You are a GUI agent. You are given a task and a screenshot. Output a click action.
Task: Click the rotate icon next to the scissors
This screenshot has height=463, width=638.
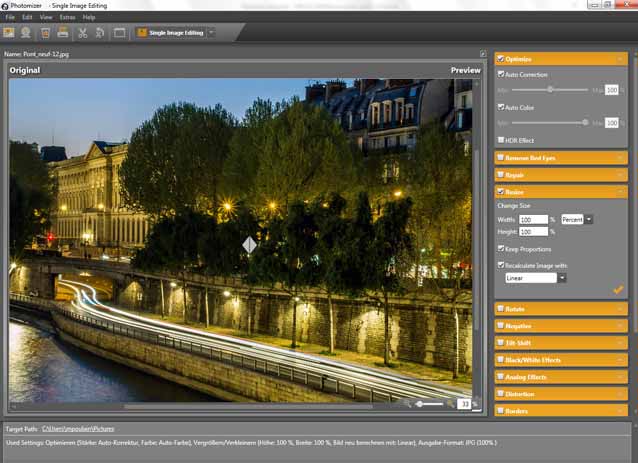coord(100,33)
